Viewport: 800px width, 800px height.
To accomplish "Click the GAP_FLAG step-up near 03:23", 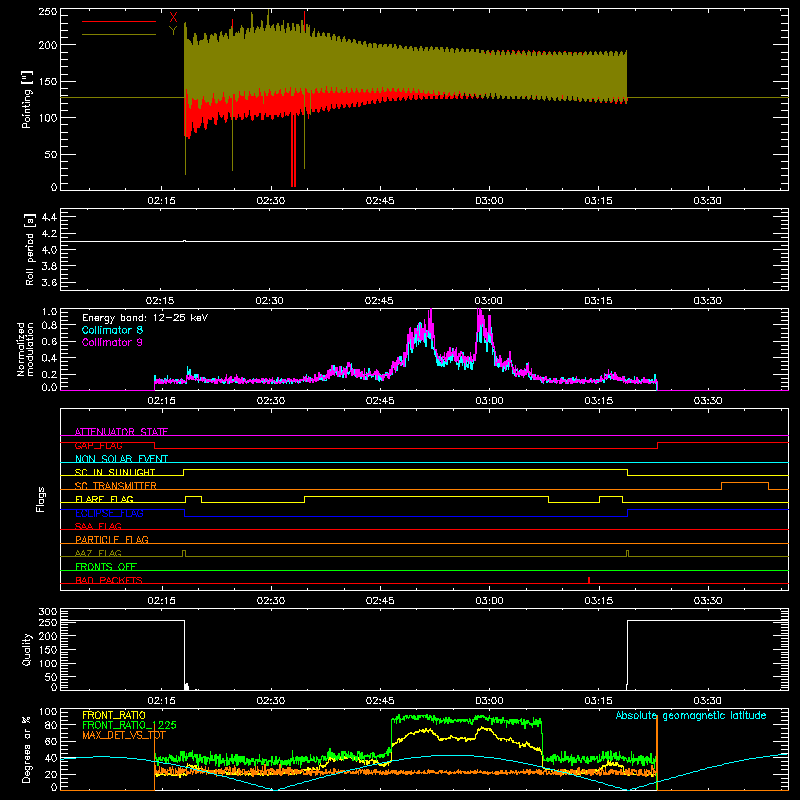I will [658, 445].
